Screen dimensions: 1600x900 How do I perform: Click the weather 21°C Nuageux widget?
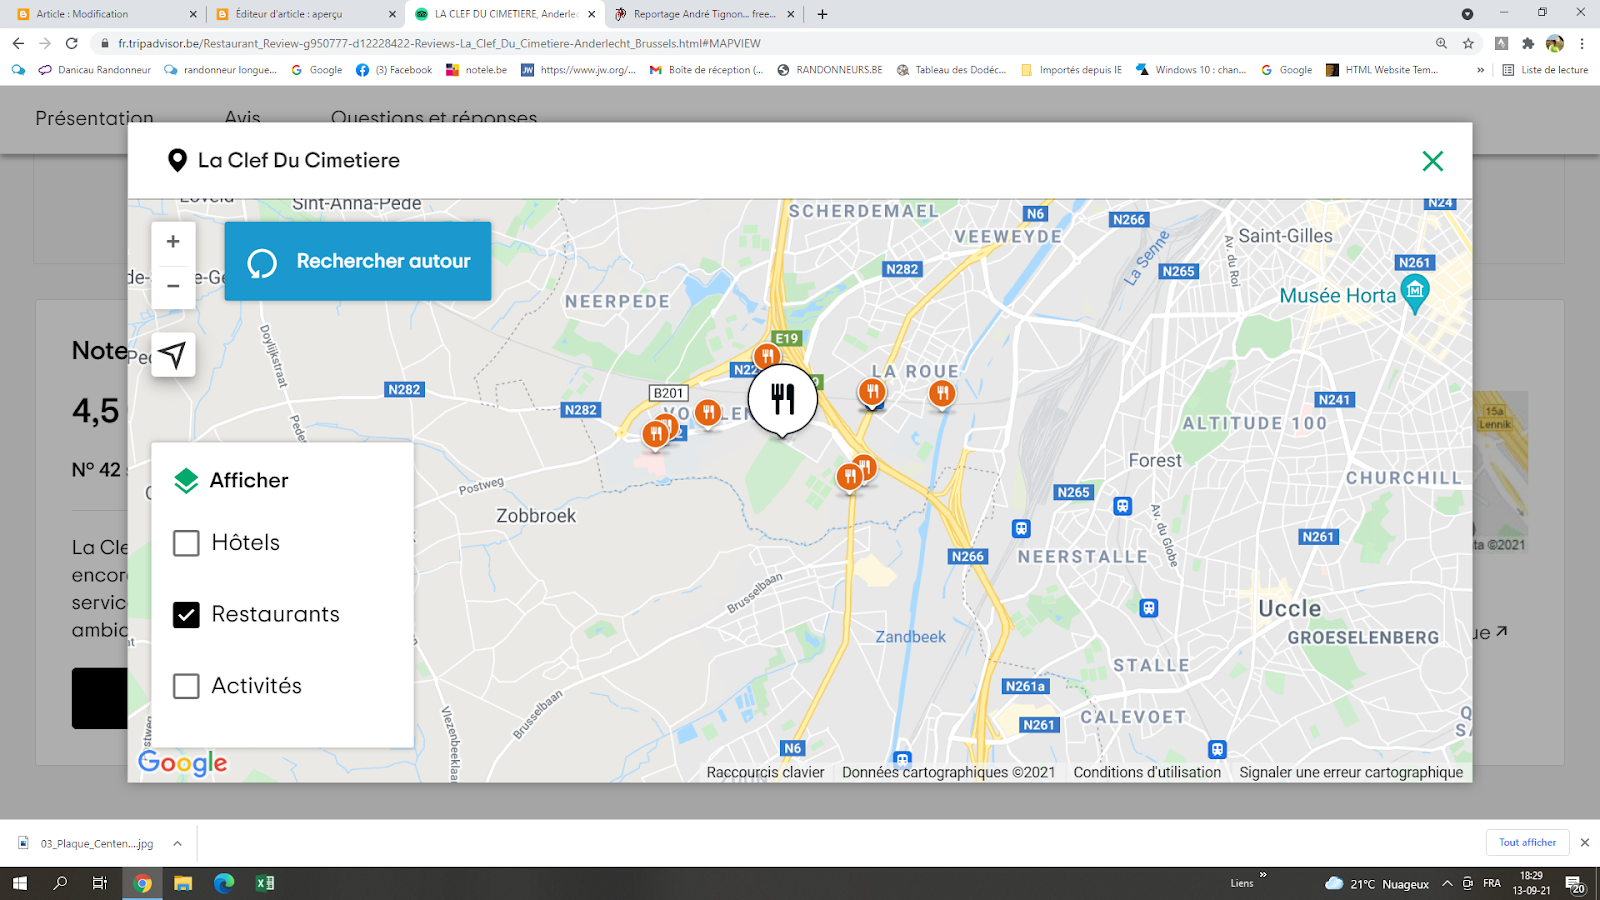(x=1377, y=883)
